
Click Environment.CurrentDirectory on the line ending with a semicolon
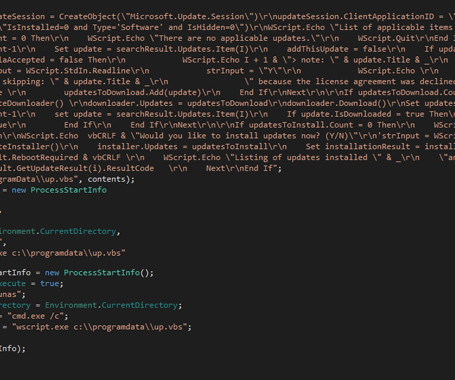coord(111,305)
